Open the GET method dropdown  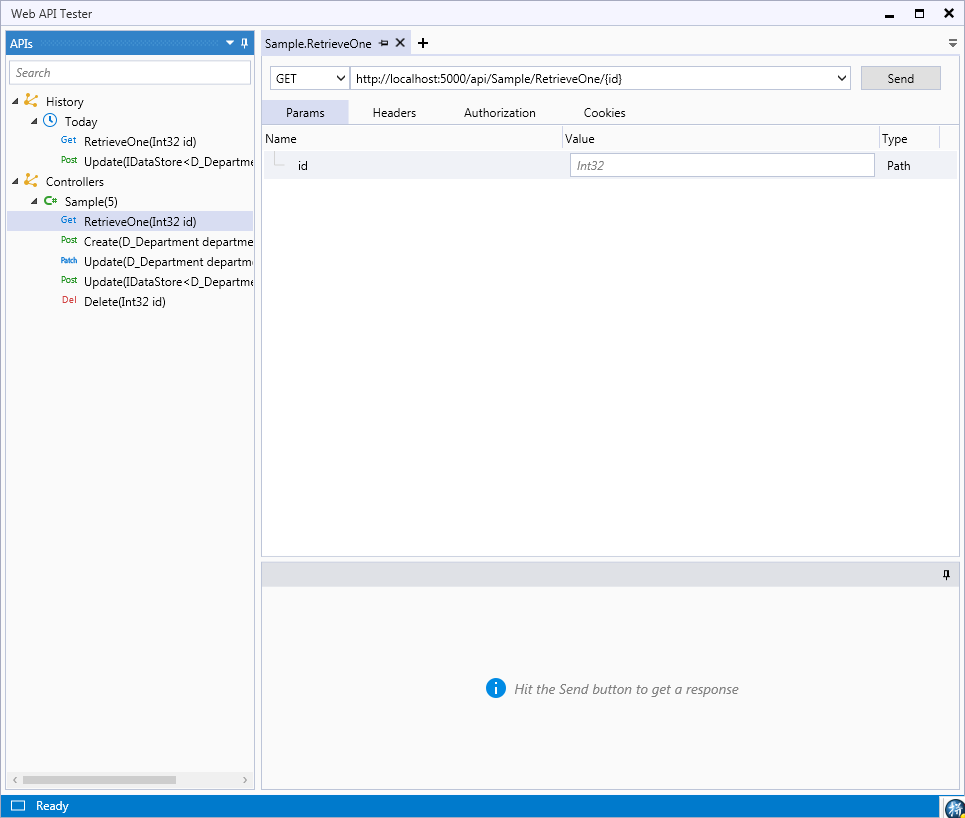(x=309, y=78)
